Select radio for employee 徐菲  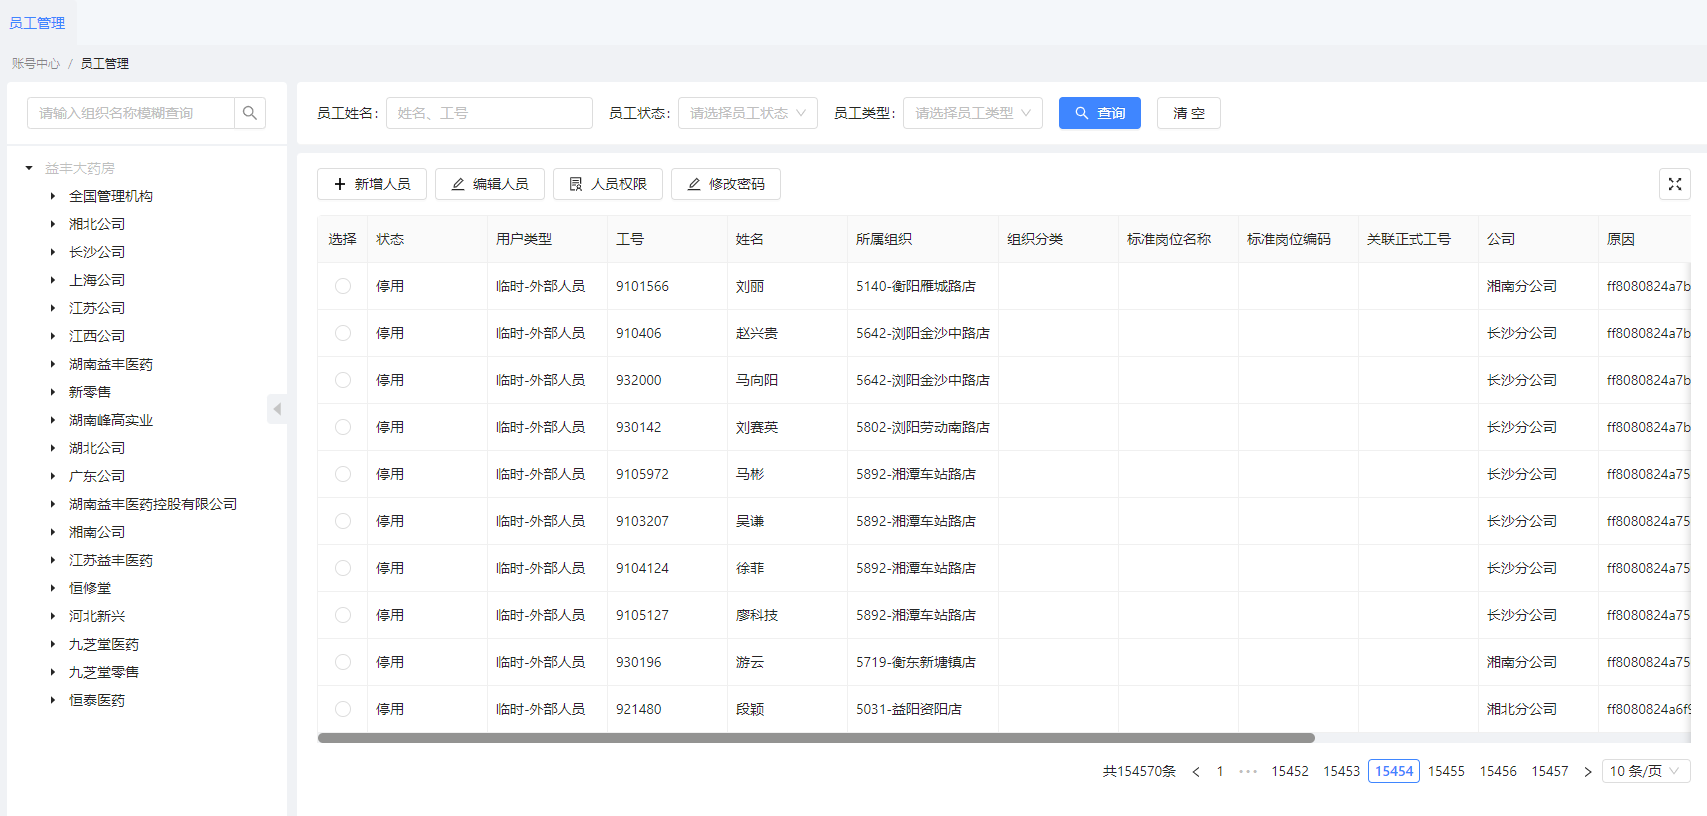(x=343, y=568)
